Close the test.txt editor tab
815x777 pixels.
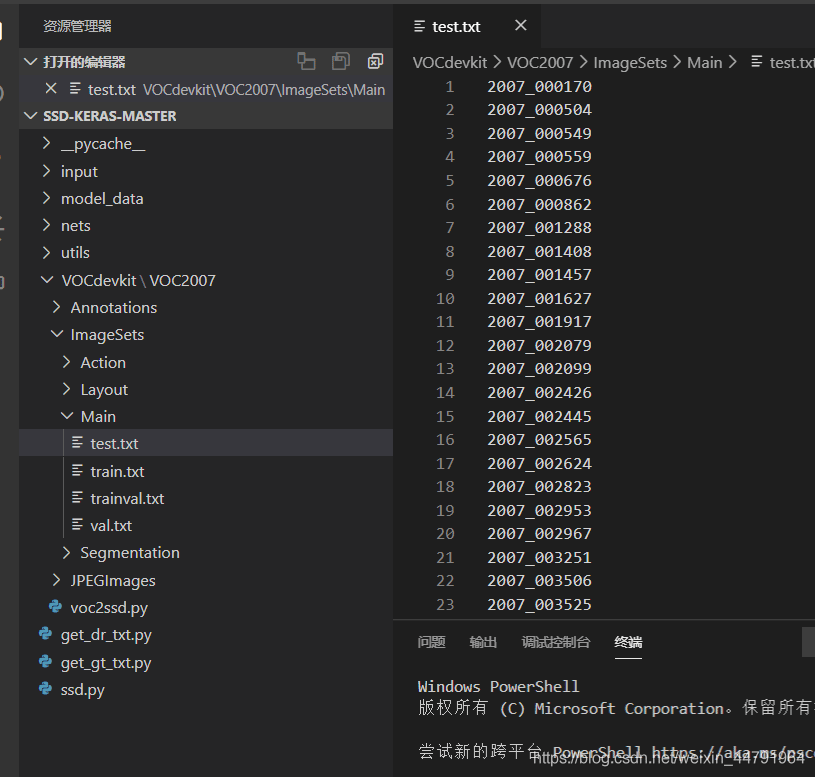(x=520, y=26)
